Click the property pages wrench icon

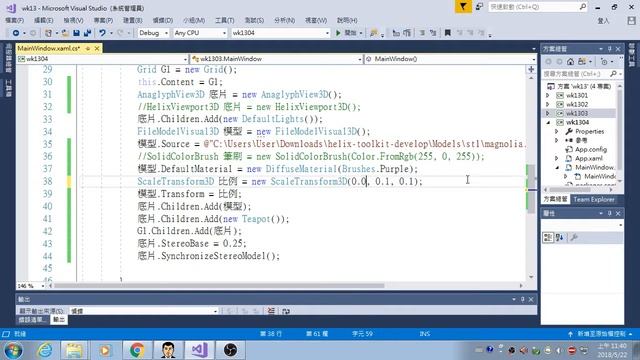[574, 237]
